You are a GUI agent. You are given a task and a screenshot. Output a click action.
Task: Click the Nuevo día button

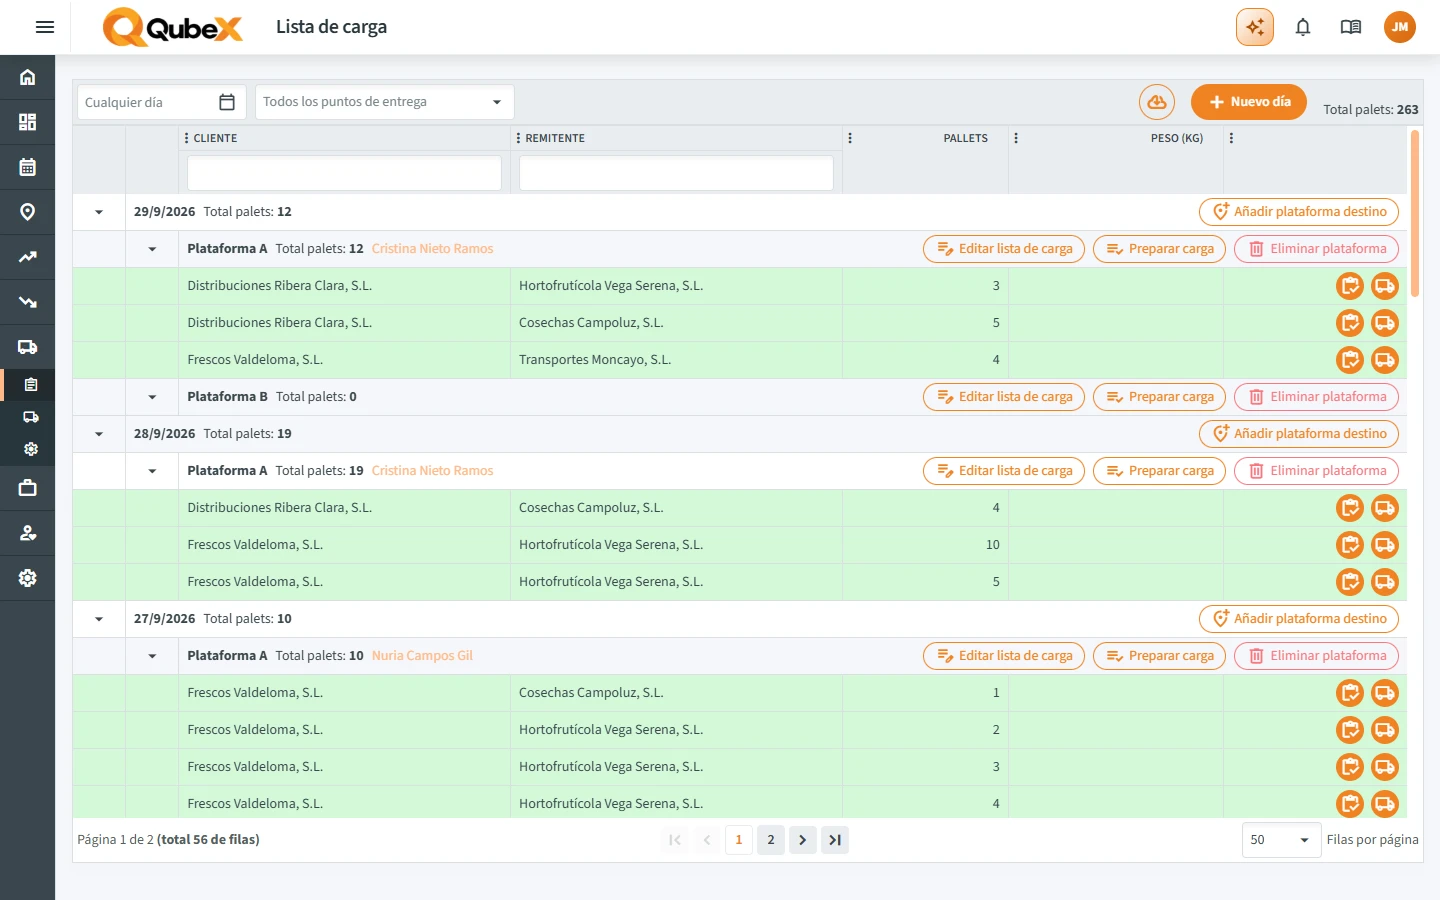click(x=1249, y=102)
